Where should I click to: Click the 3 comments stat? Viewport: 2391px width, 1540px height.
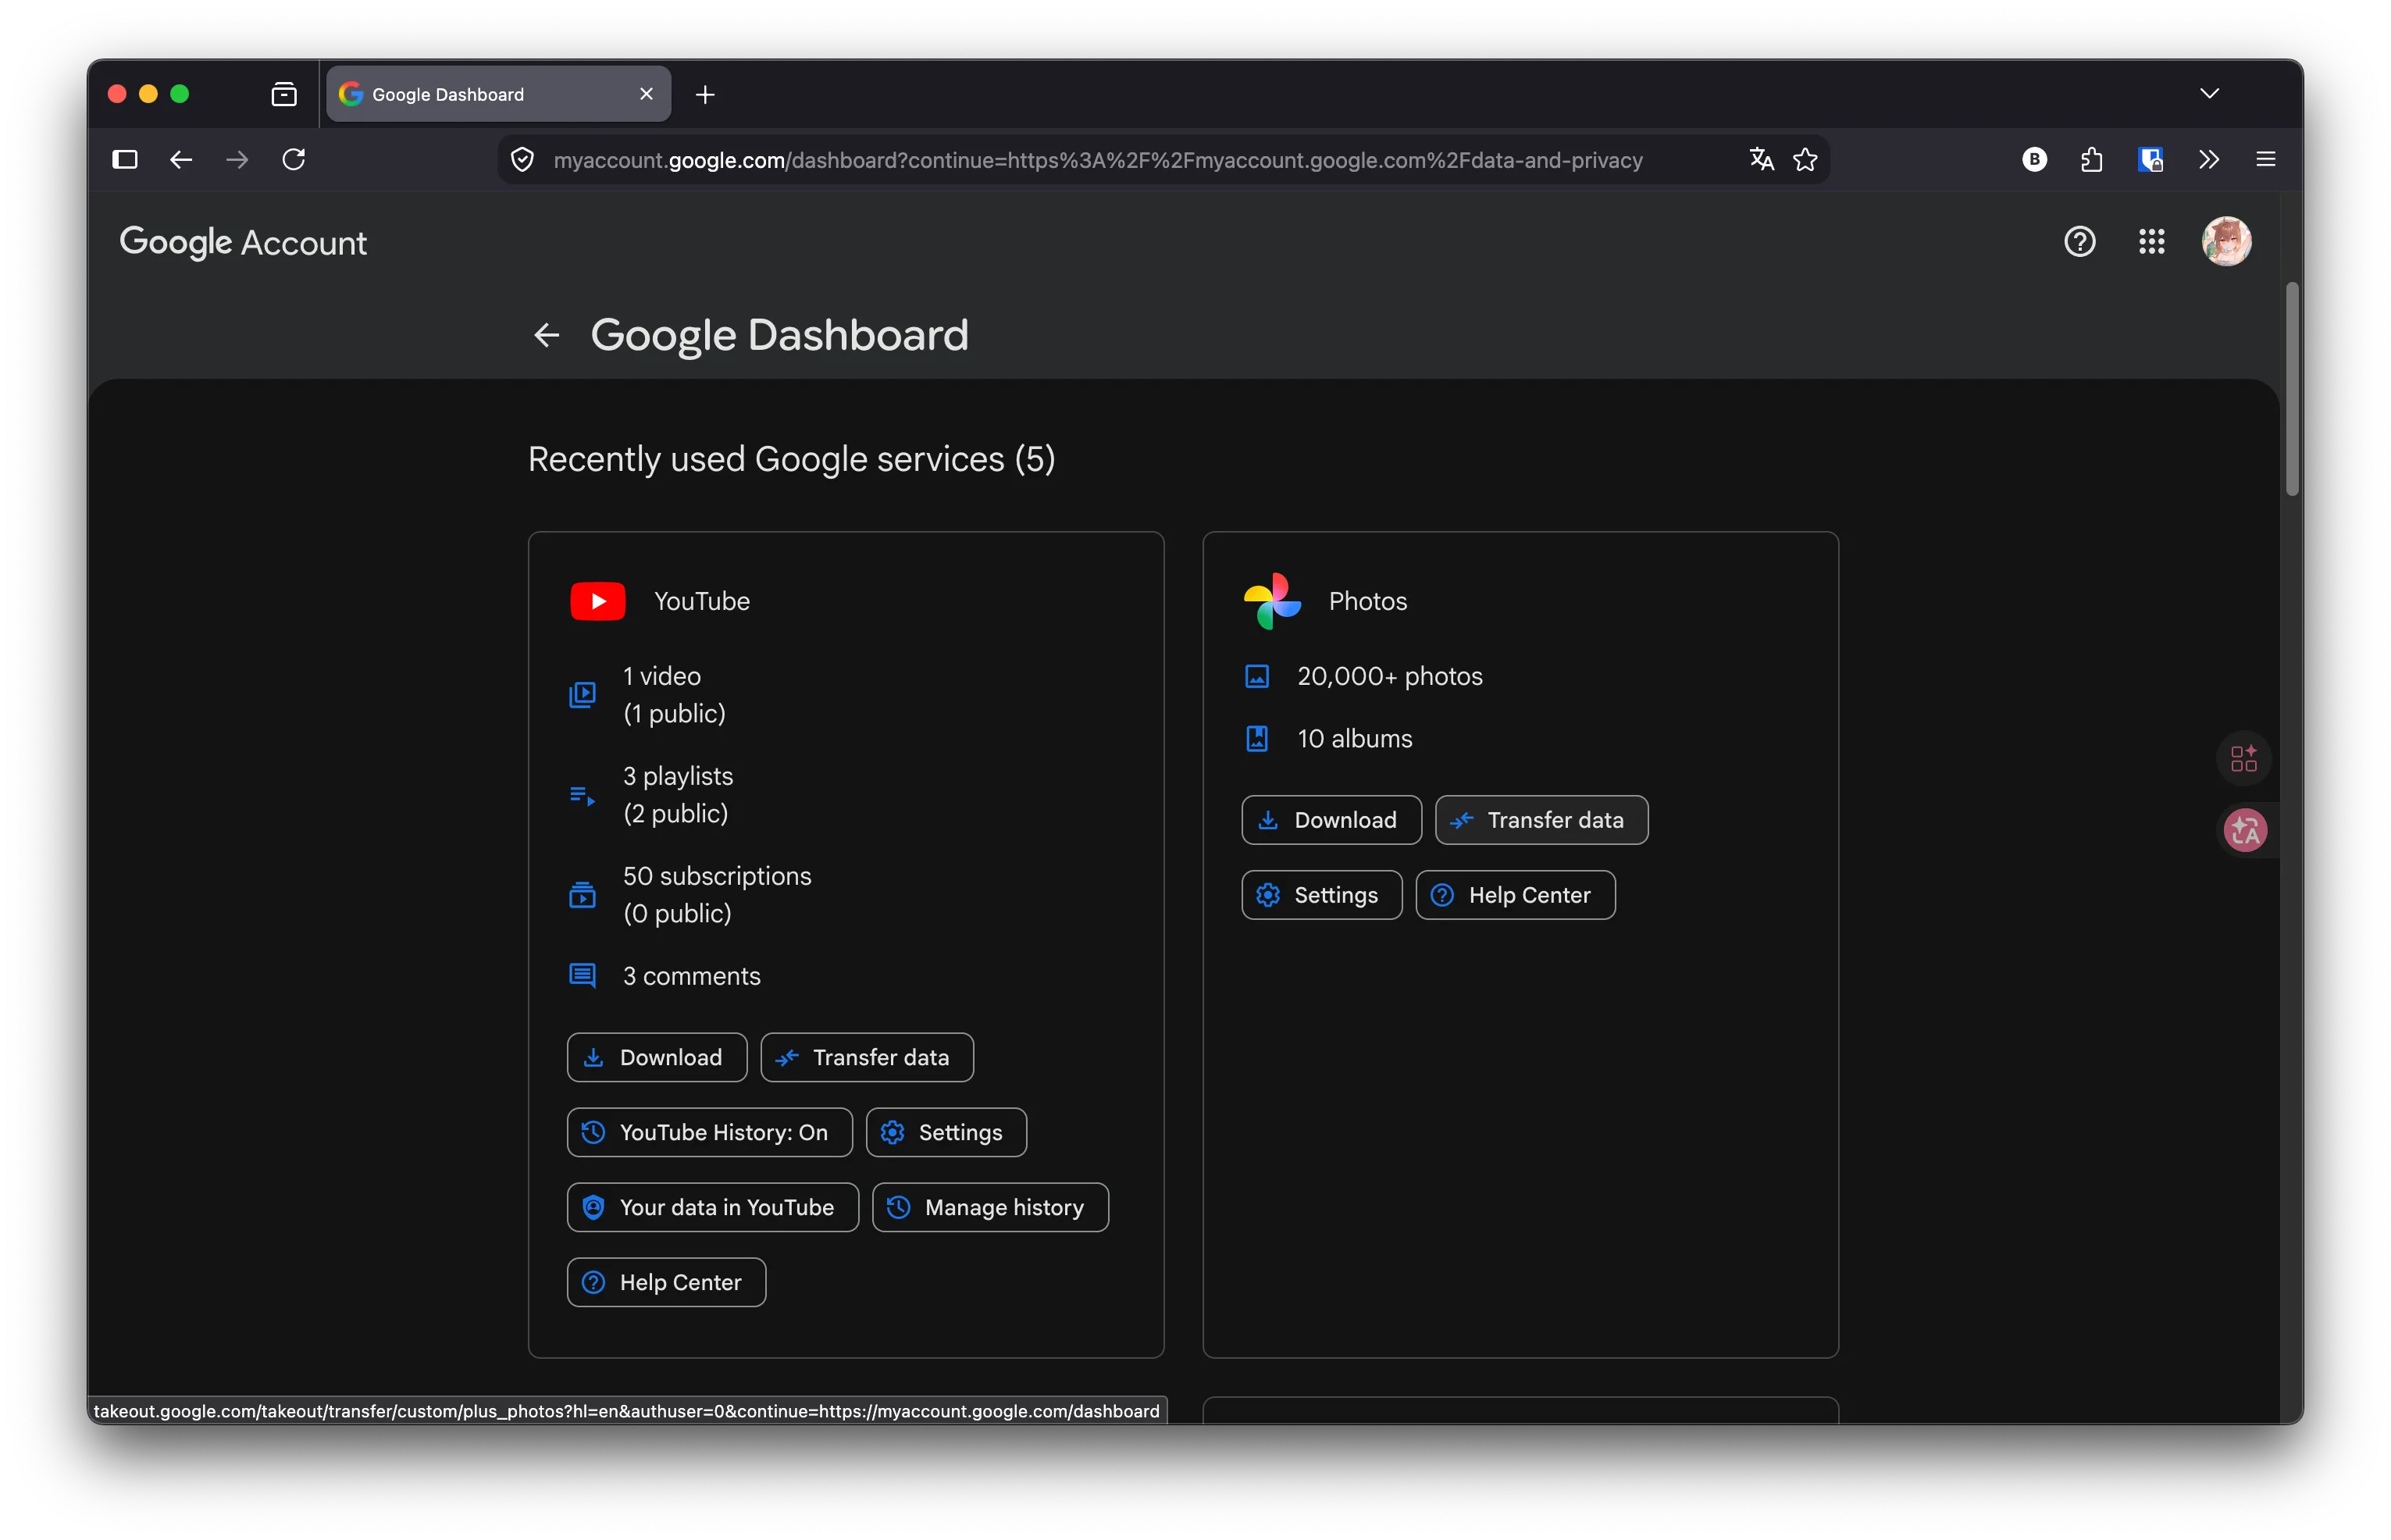[x=691, y=976]
